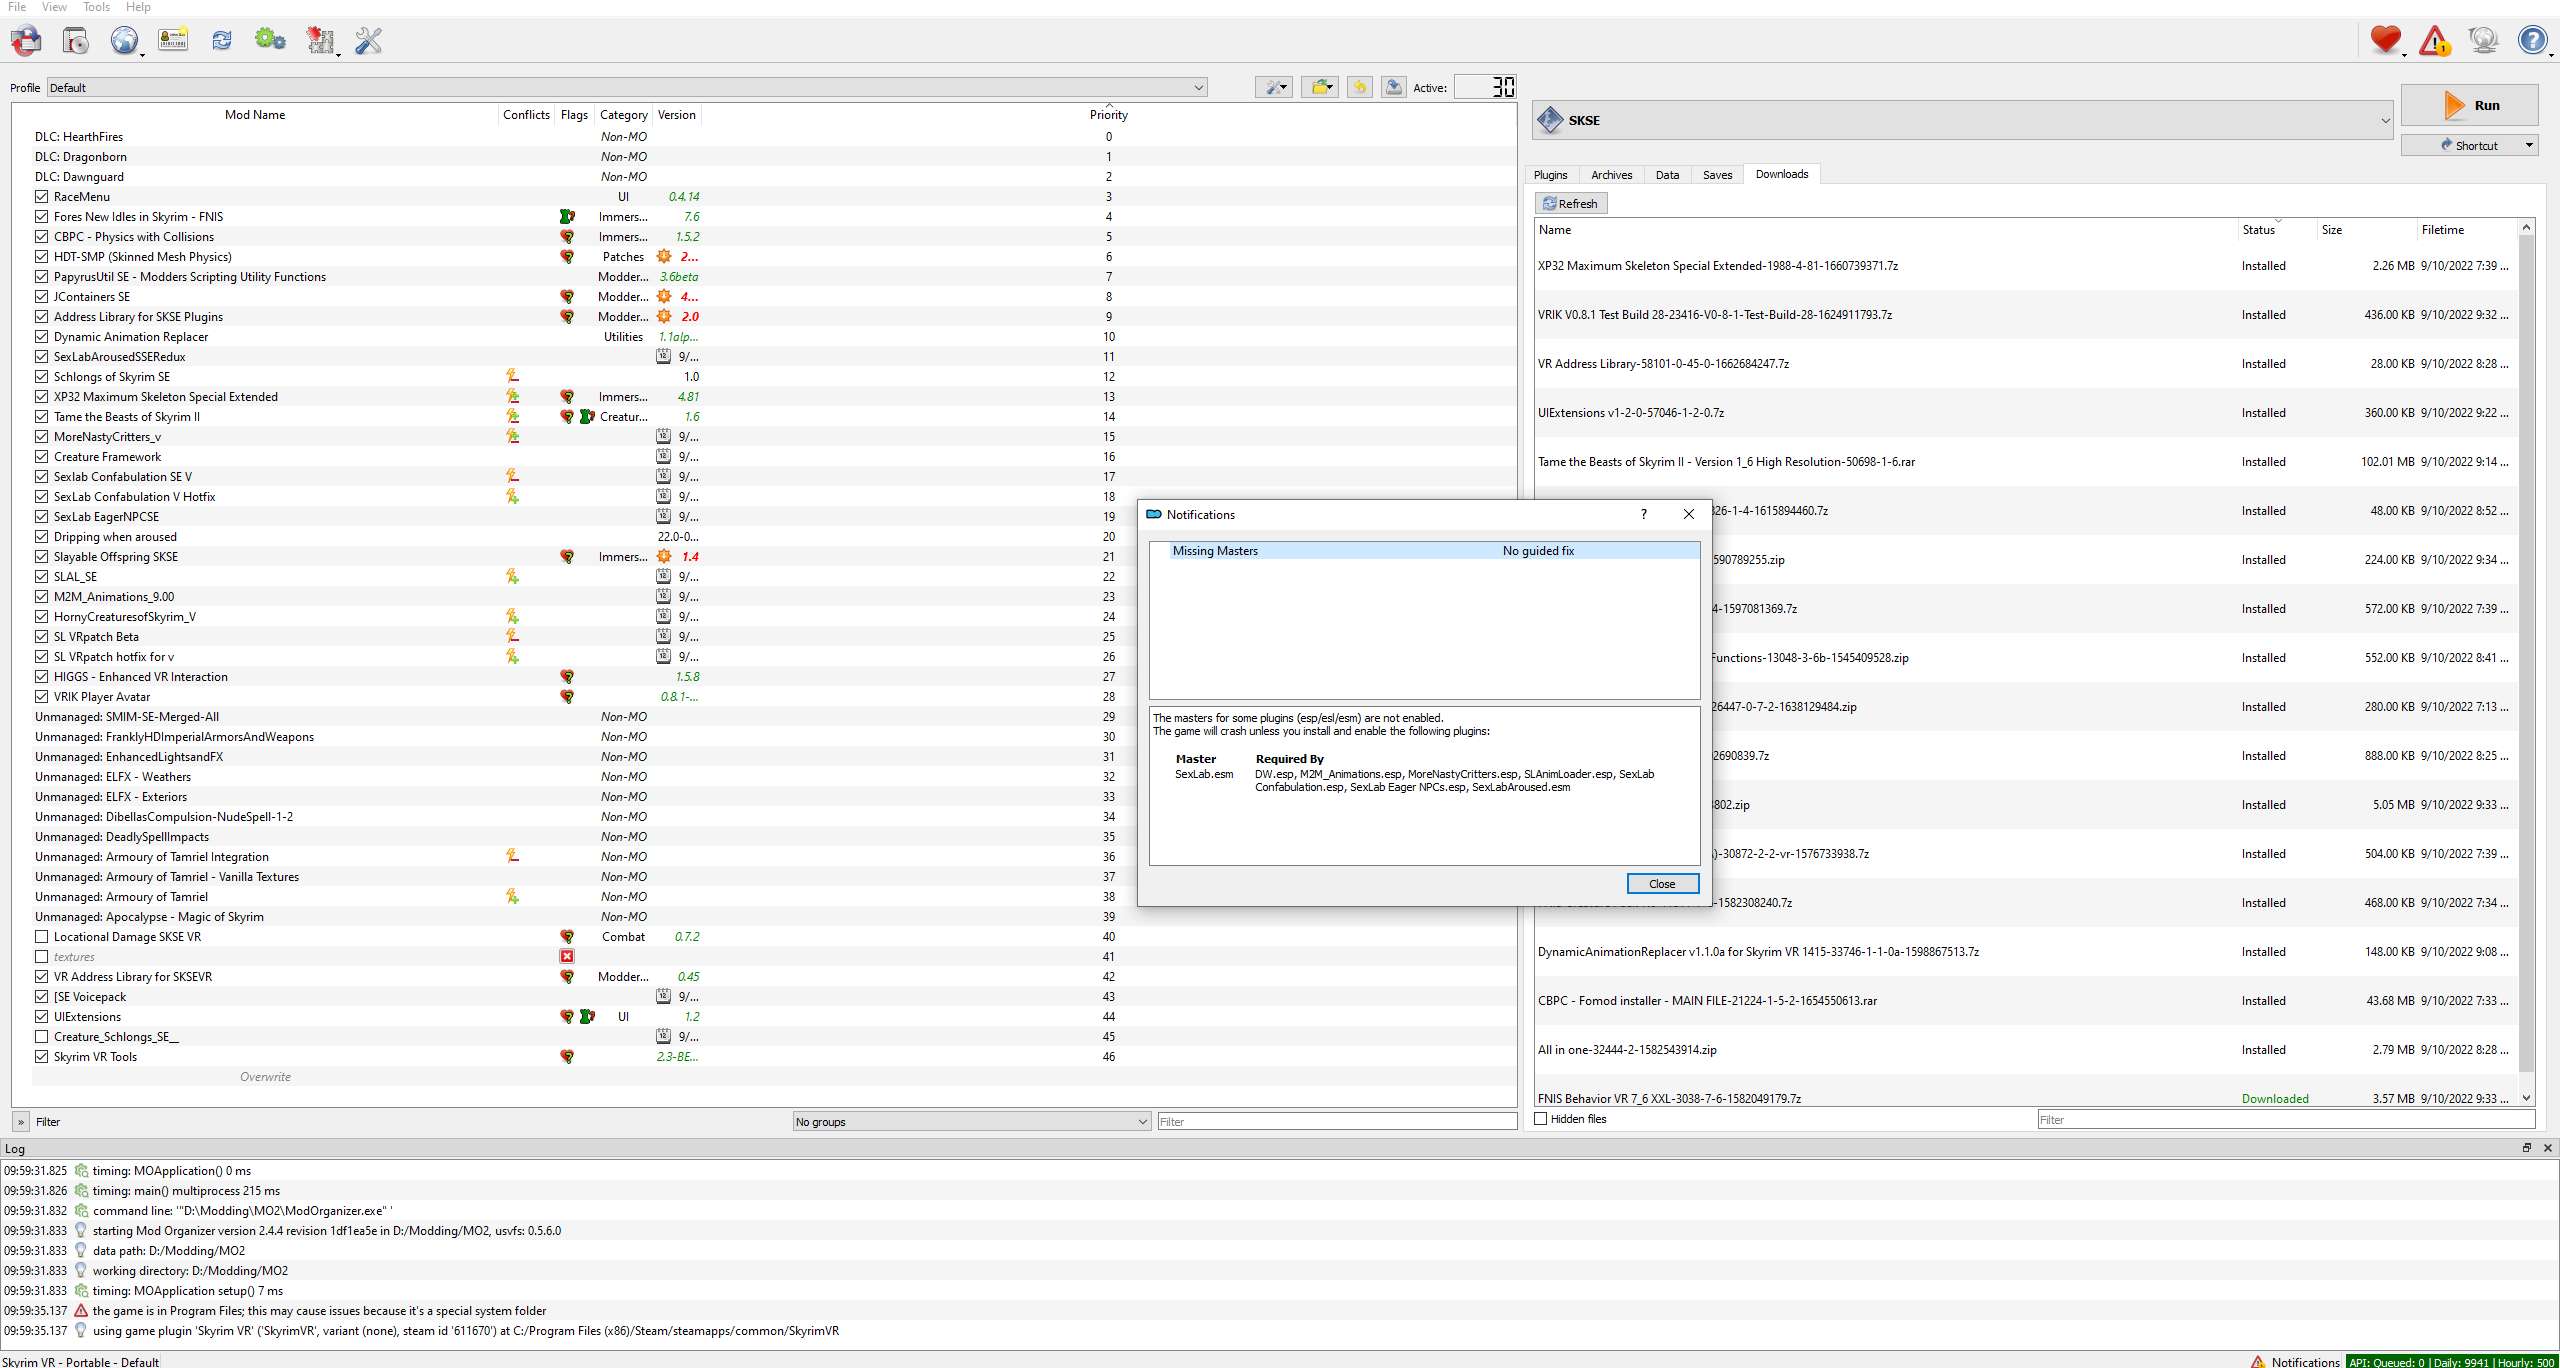Click the Update globe icon at the top right
Screen dimensions: 2560x1368
click(x=2483, y=41)
